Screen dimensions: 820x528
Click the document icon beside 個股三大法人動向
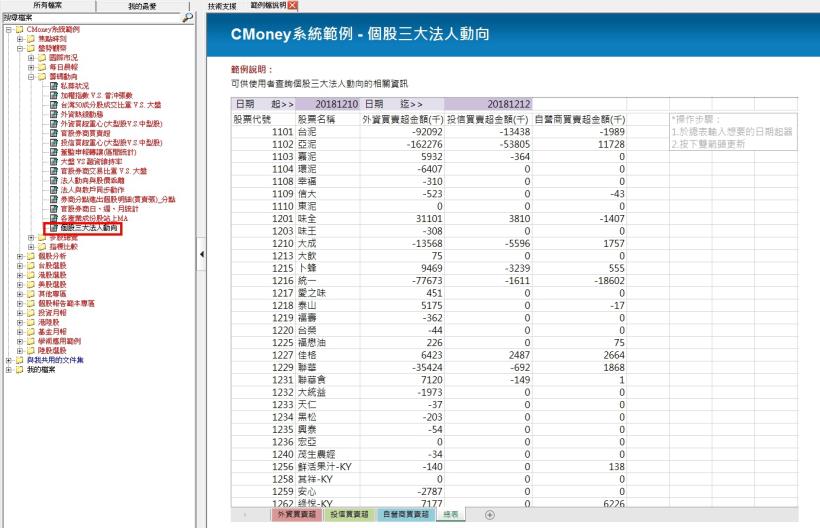pos(53,228)
